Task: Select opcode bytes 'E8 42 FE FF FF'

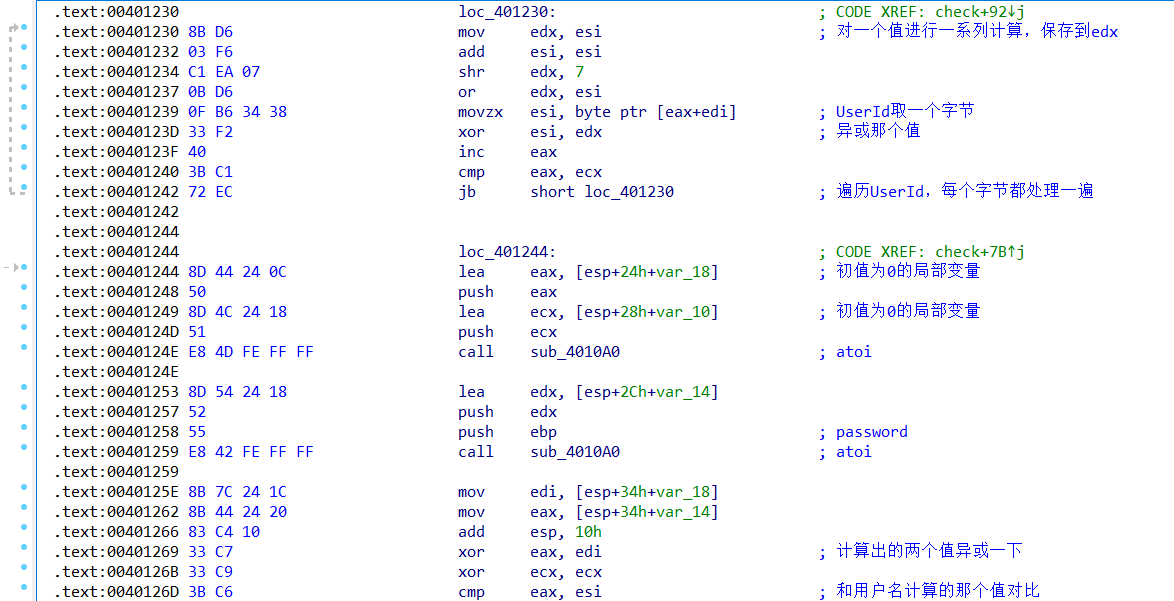Action: (251, 452)
